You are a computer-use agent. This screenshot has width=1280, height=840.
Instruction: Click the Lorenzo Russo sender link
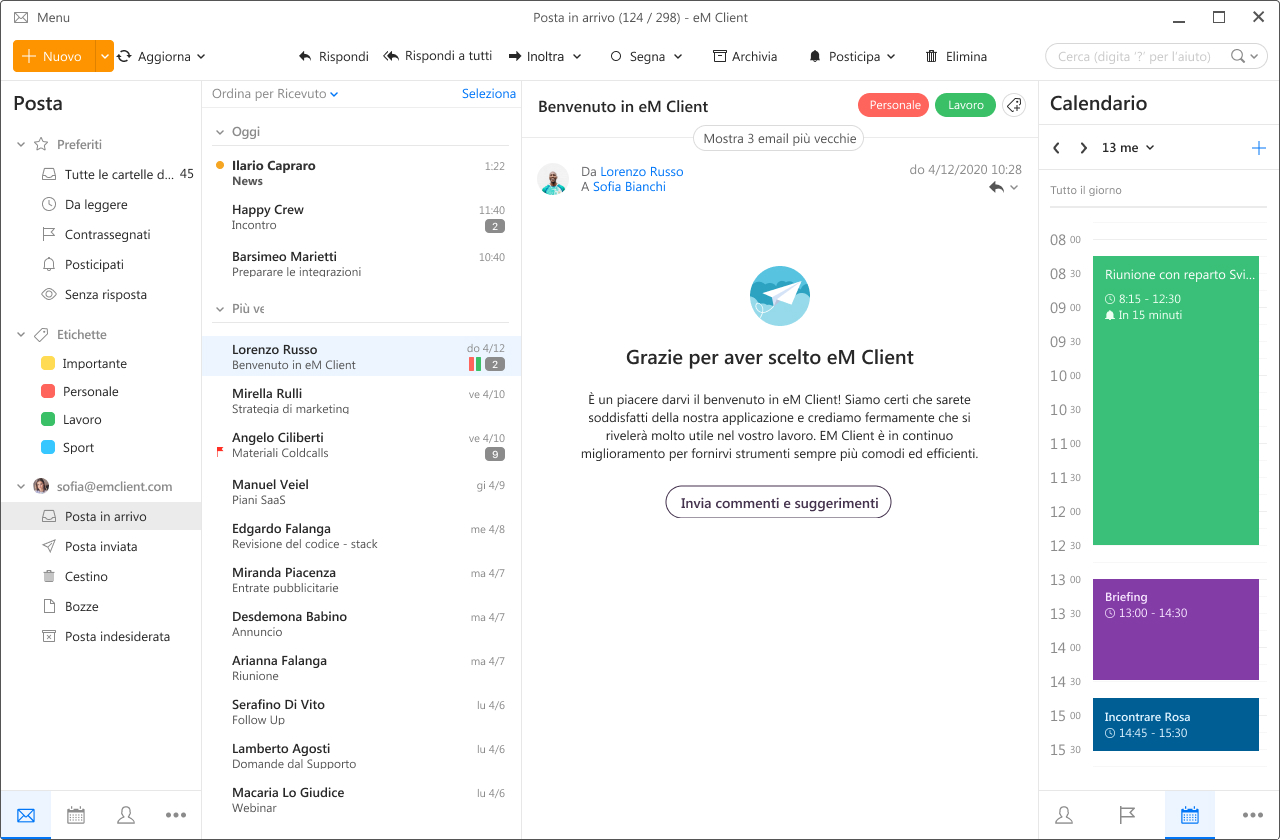[642, 172]
